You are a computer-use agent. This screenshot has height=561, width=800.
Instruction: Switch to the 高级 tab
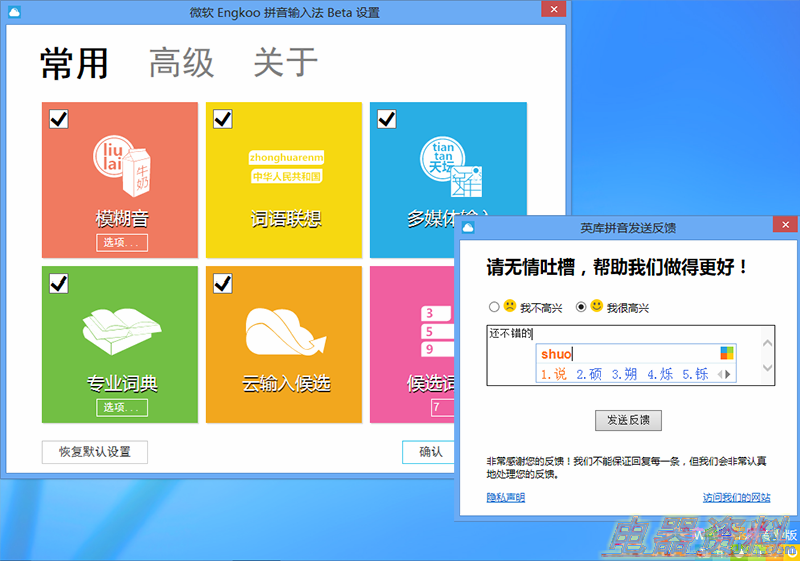[181, 63]
